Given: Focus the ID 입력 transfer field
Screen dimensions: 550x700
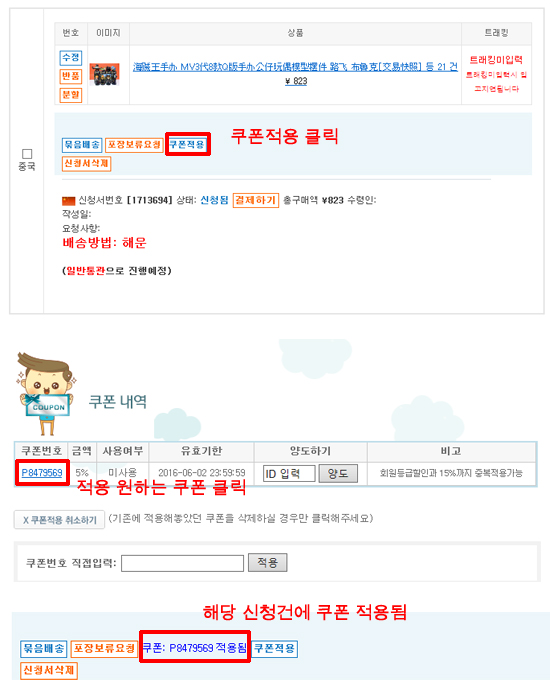Looking at the screenshot, I should pyautogui.click(x=289, y=474).
